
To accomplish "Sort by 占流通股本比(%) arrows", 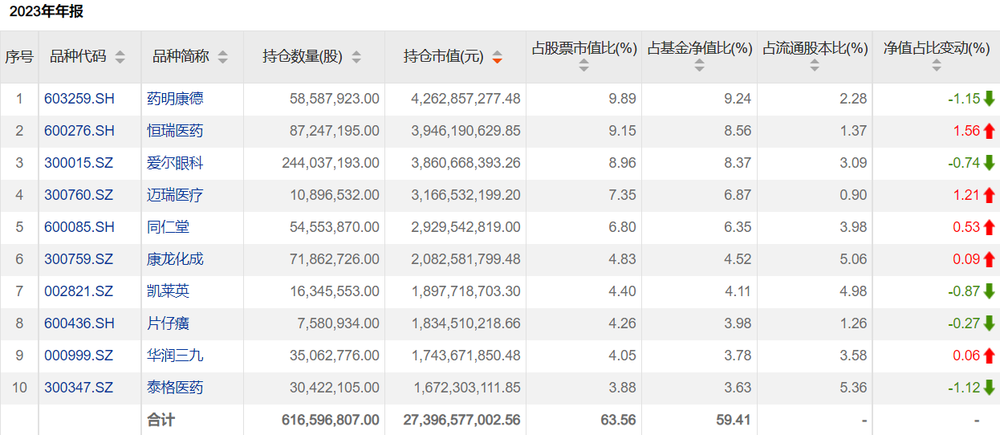I will tap(815, 65).
